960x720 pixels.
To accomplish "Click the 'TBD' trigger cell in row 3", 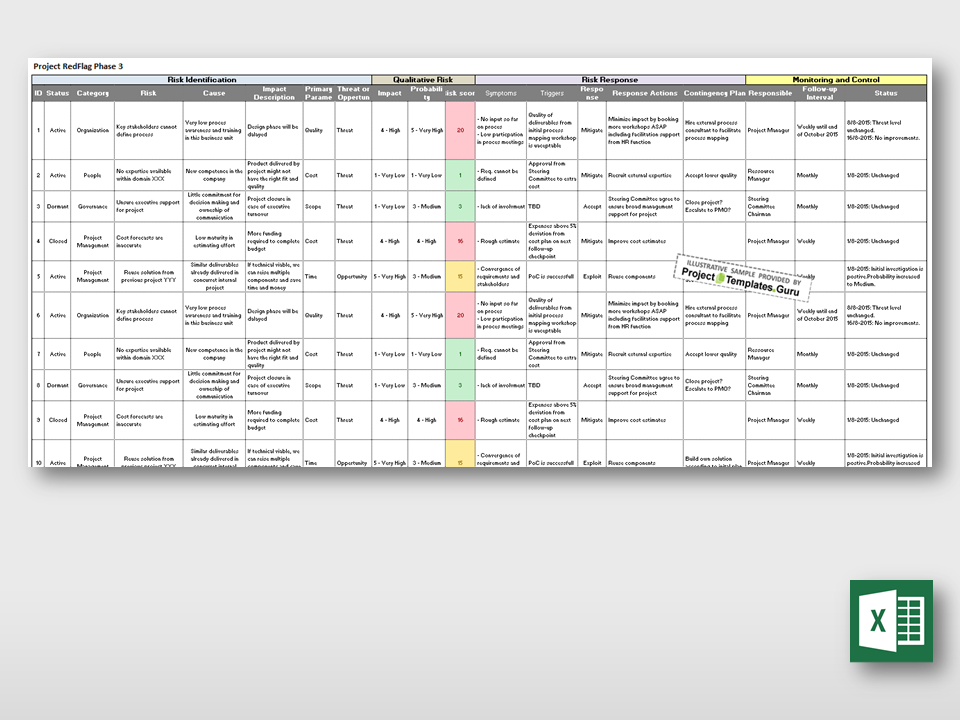I will click(552, 206).
